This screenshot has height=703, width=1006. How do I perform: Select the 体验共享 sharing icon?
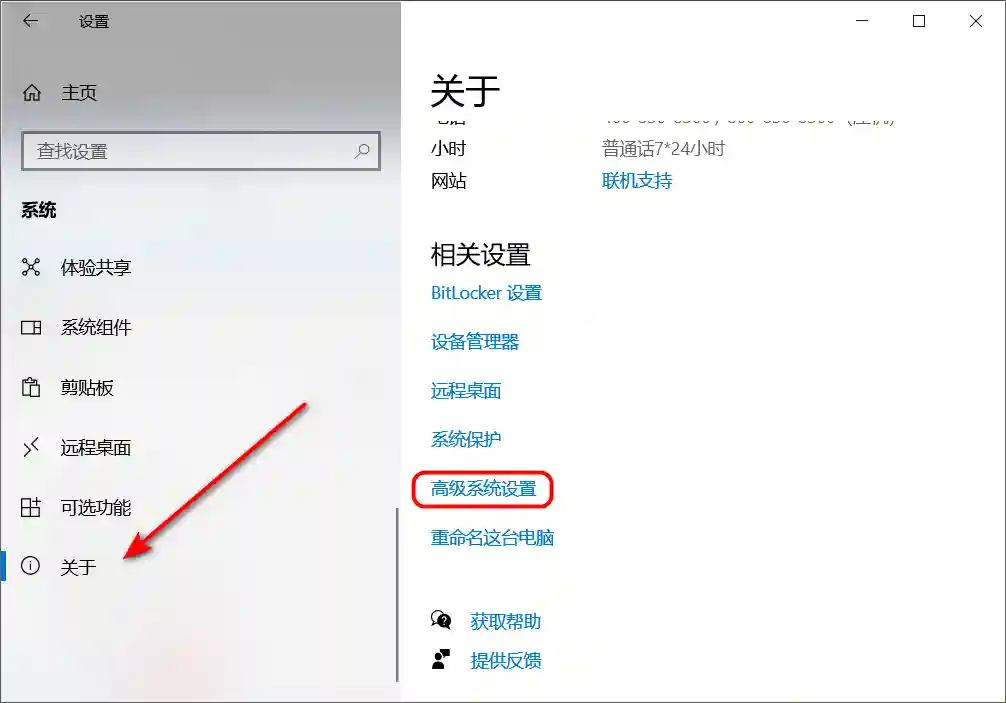(31, 267)
